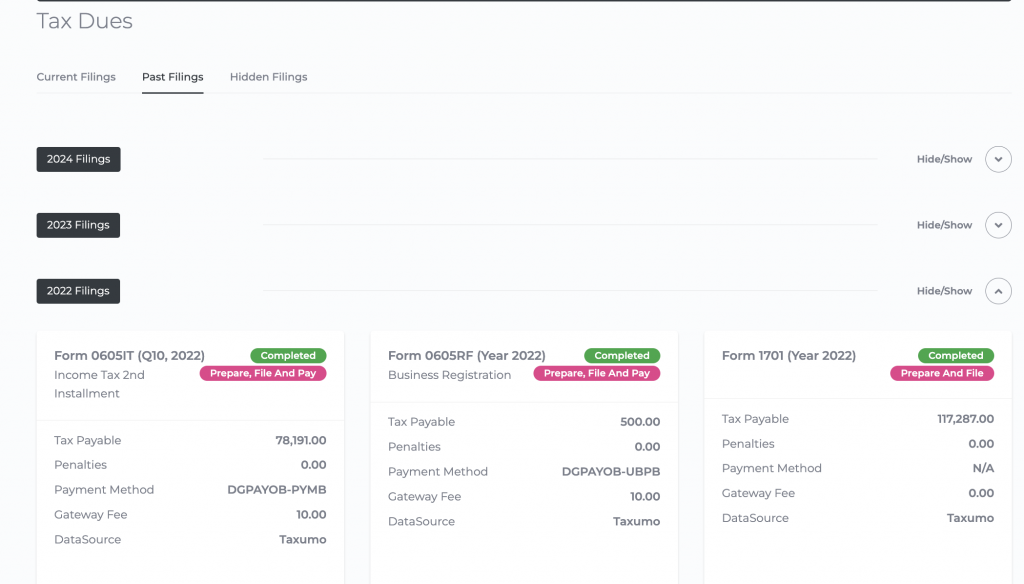Click the 2023 Filings label button
The height and width of the screenshot is (584, 1024).
(x=78, y=225)
